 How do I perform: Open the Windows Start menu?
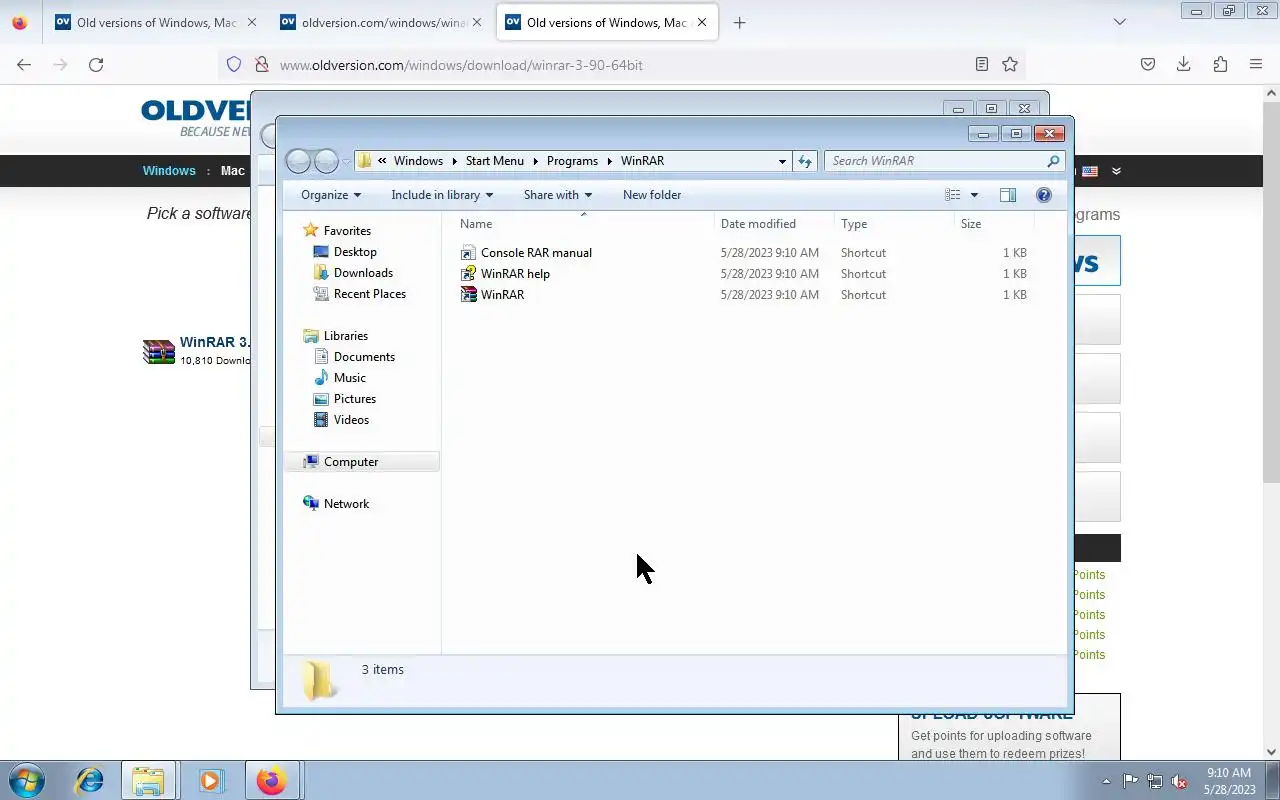click(25, 781)
